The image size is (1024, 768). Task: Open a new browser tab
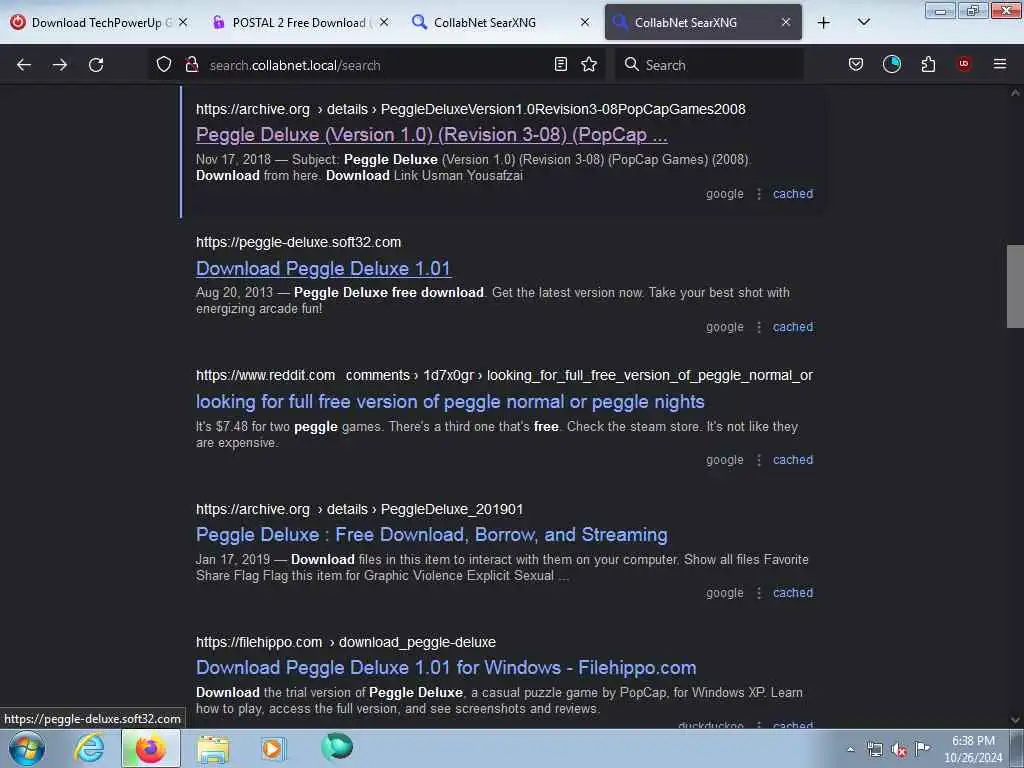tap(824, 23)
